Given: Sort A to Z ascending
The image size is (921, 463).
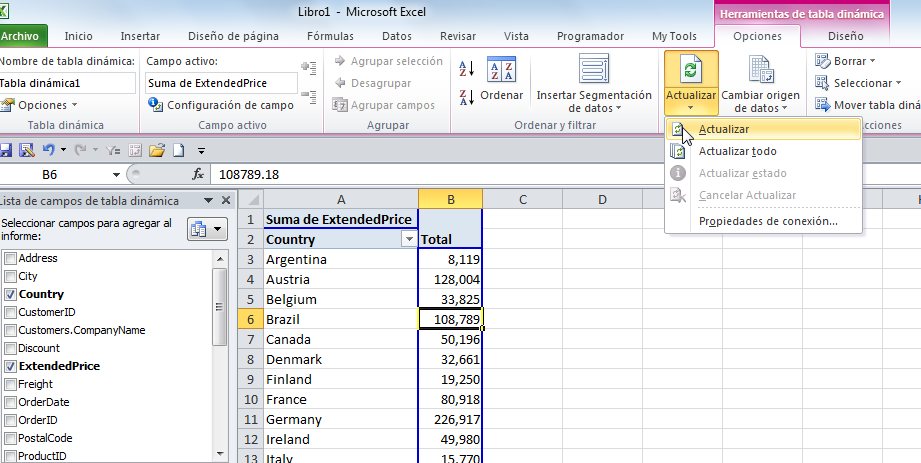Looking at the screenshot, I should click(x=466, y=69).
